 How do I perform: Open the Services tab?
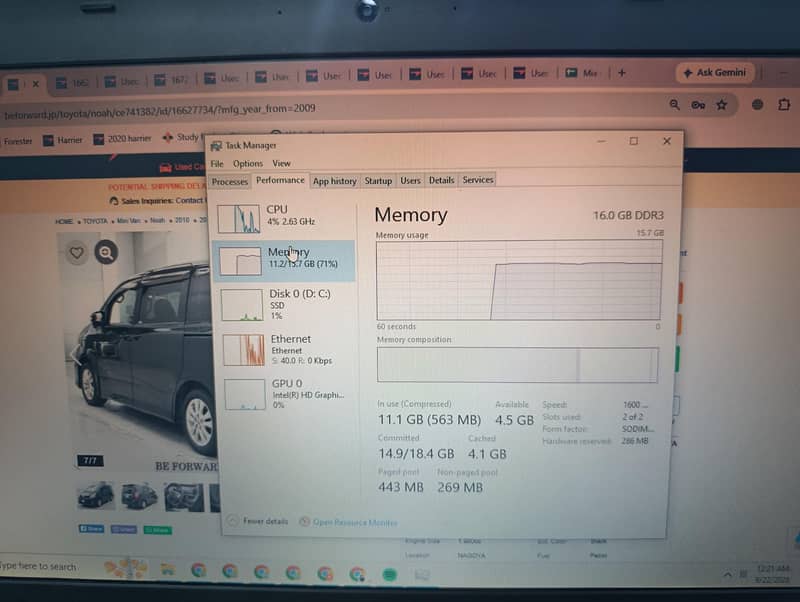click(478, 180)
